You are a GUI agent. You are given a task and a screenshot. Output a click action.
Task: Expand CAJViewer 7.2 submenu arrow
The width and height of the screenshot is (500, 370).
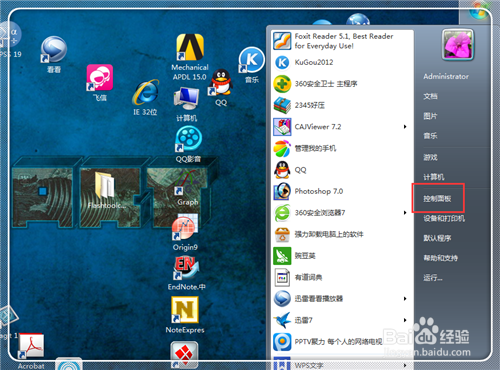(x=405, y=127)
